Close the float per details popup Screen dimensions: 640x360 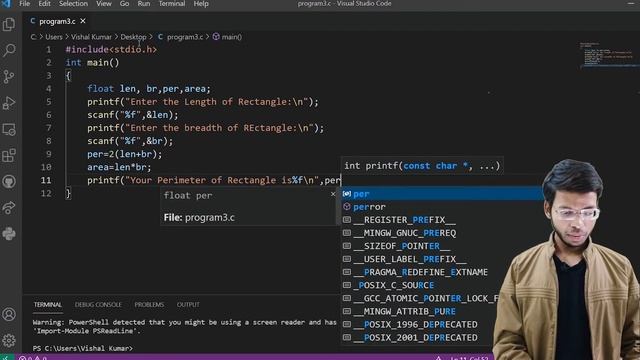pyautogui.click(x=333, y=194)
